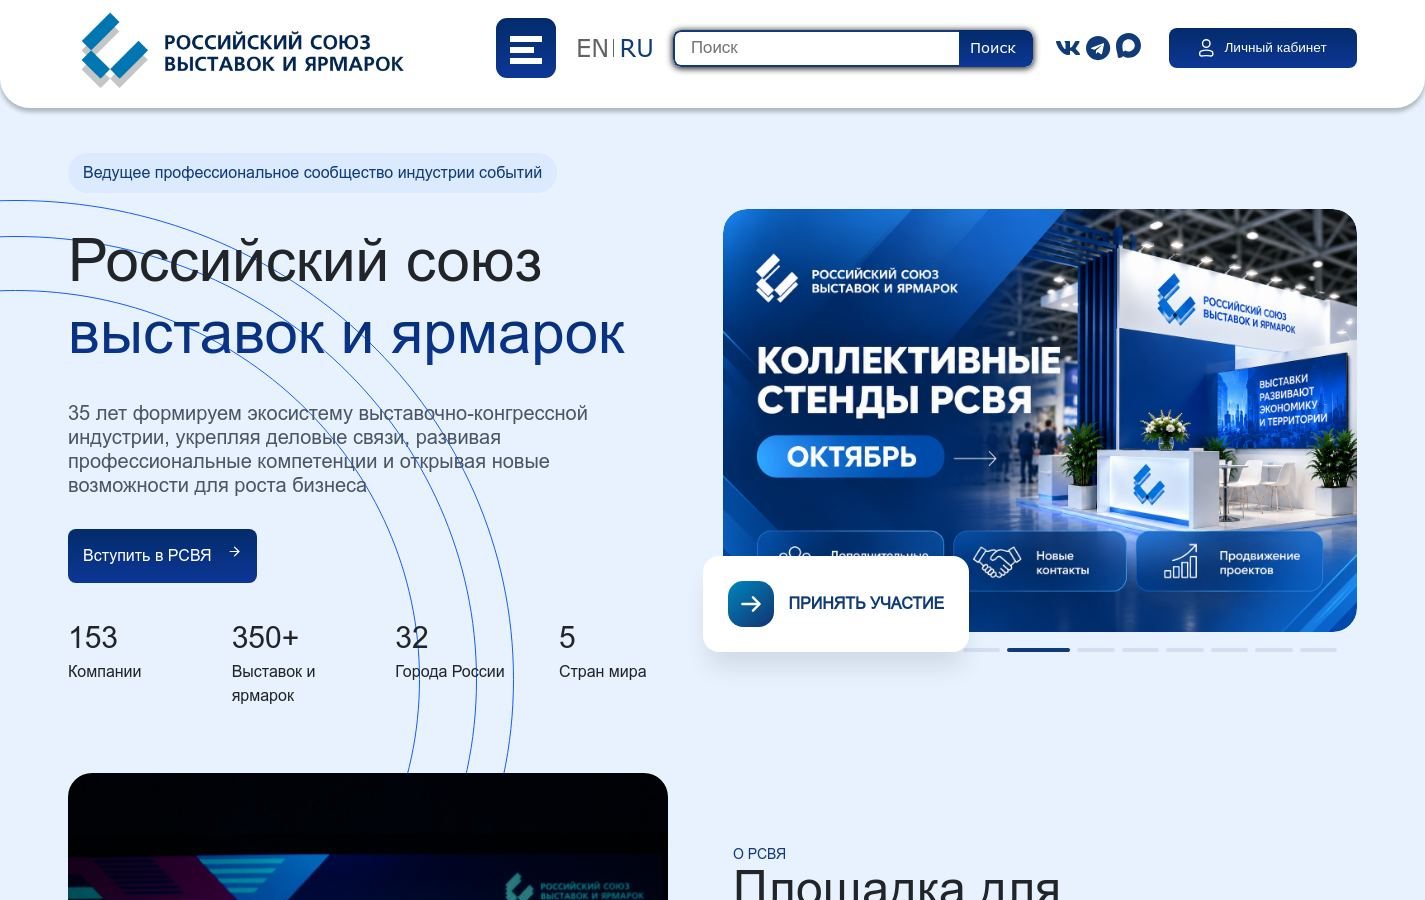Click the growth chart icon on banner
This screenshot has width=1425, height=900.
[x=1181, y=562]
